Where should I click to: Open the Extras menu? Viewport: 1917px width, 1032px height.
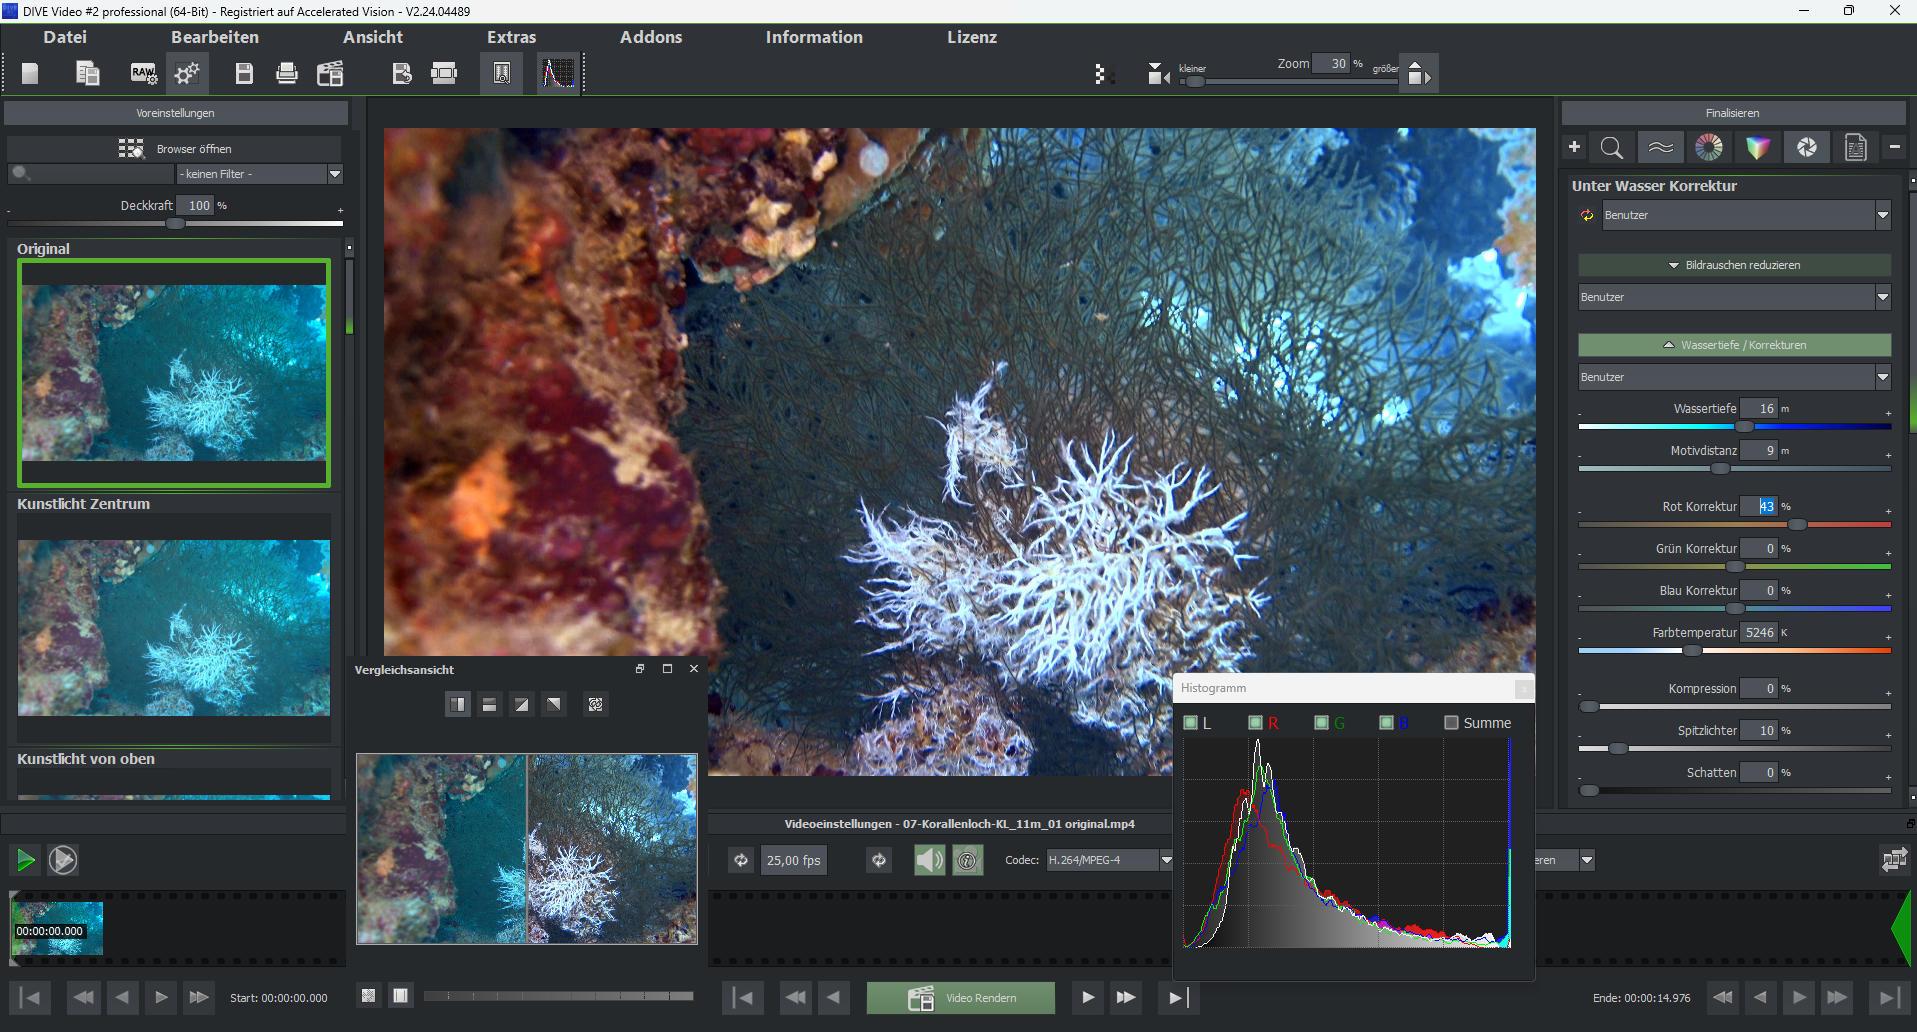pos(512,37)
